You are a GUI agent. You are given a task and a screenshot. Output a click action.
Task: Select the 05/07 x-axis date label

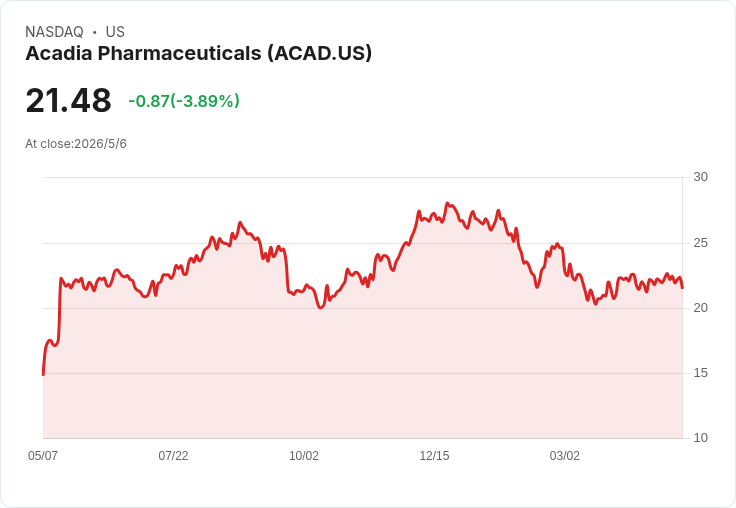(x=43, y=455)
